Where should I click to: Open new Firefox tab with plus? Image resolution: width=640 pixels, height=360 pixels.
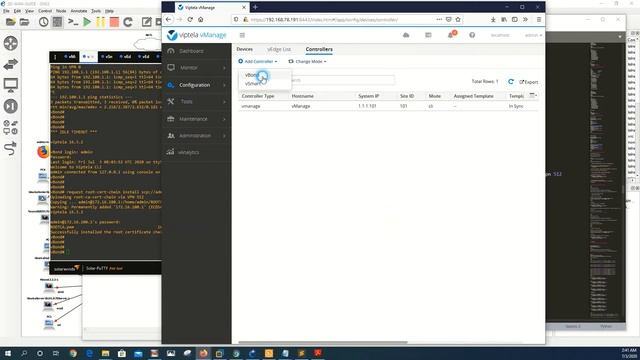point(255,7)
